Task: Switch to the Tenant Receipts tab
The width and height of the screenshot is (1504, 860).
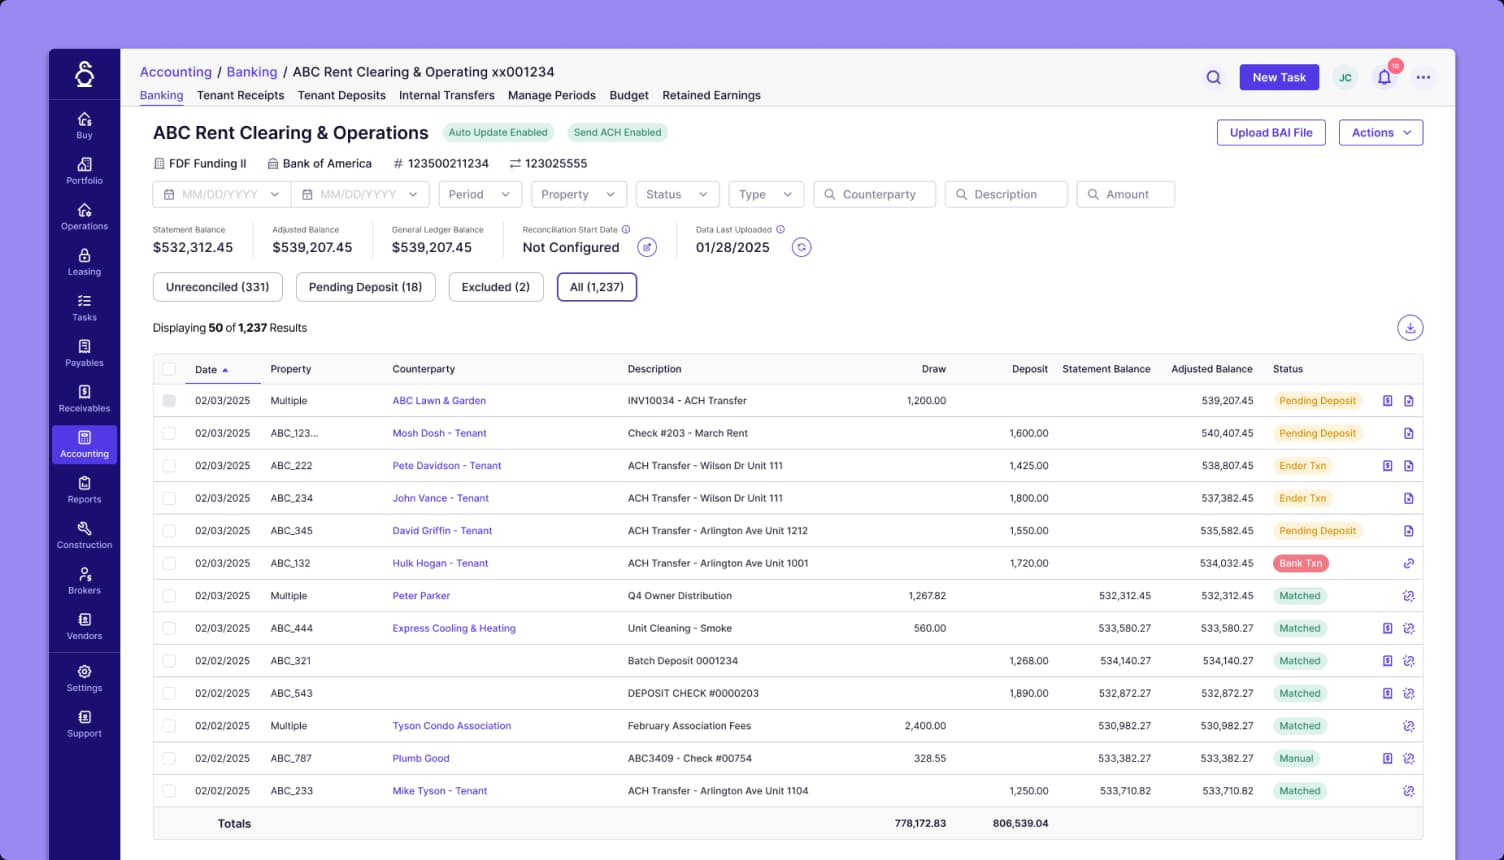Action: 240,95
